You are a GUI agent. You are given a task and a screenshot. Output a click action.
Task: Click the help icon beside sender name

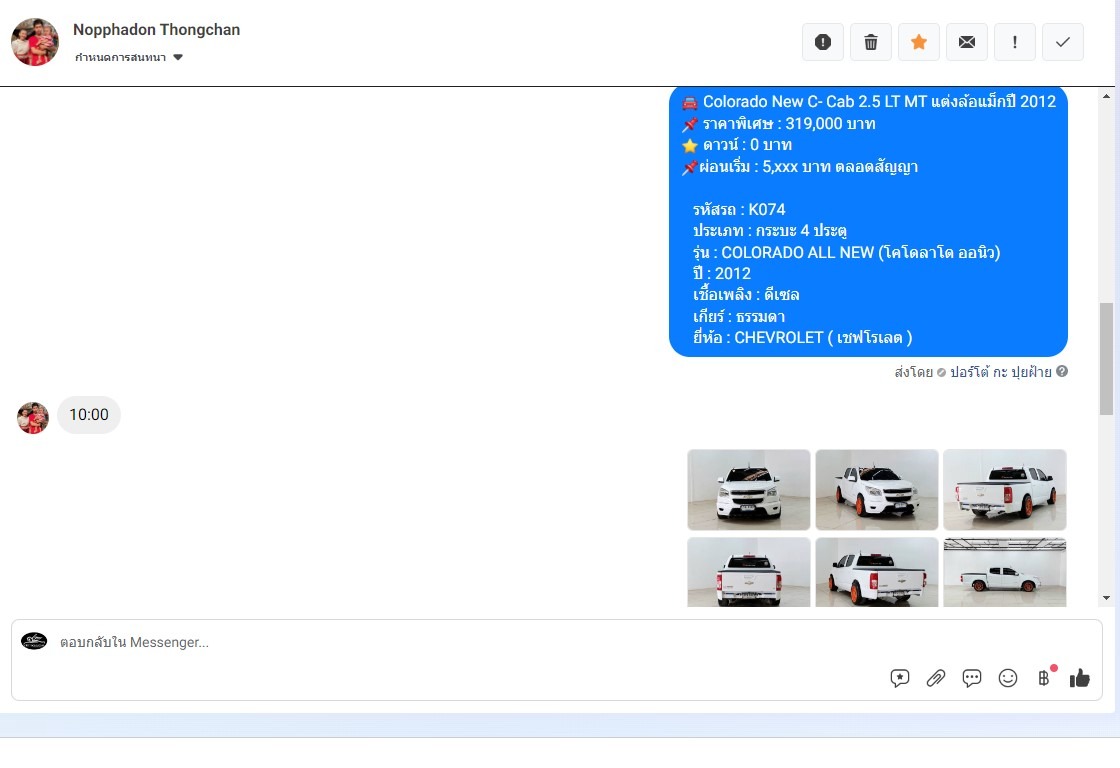click(1062, 371)
